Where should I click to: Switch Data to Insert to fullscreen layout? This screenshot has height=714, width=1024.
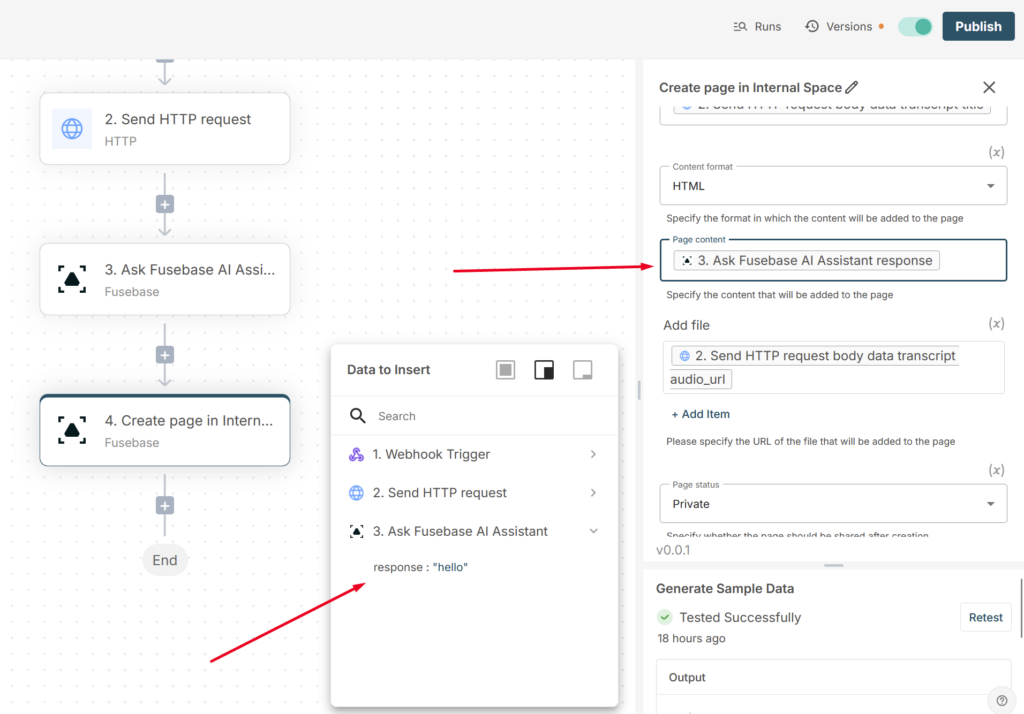click(x=505, y=370)
